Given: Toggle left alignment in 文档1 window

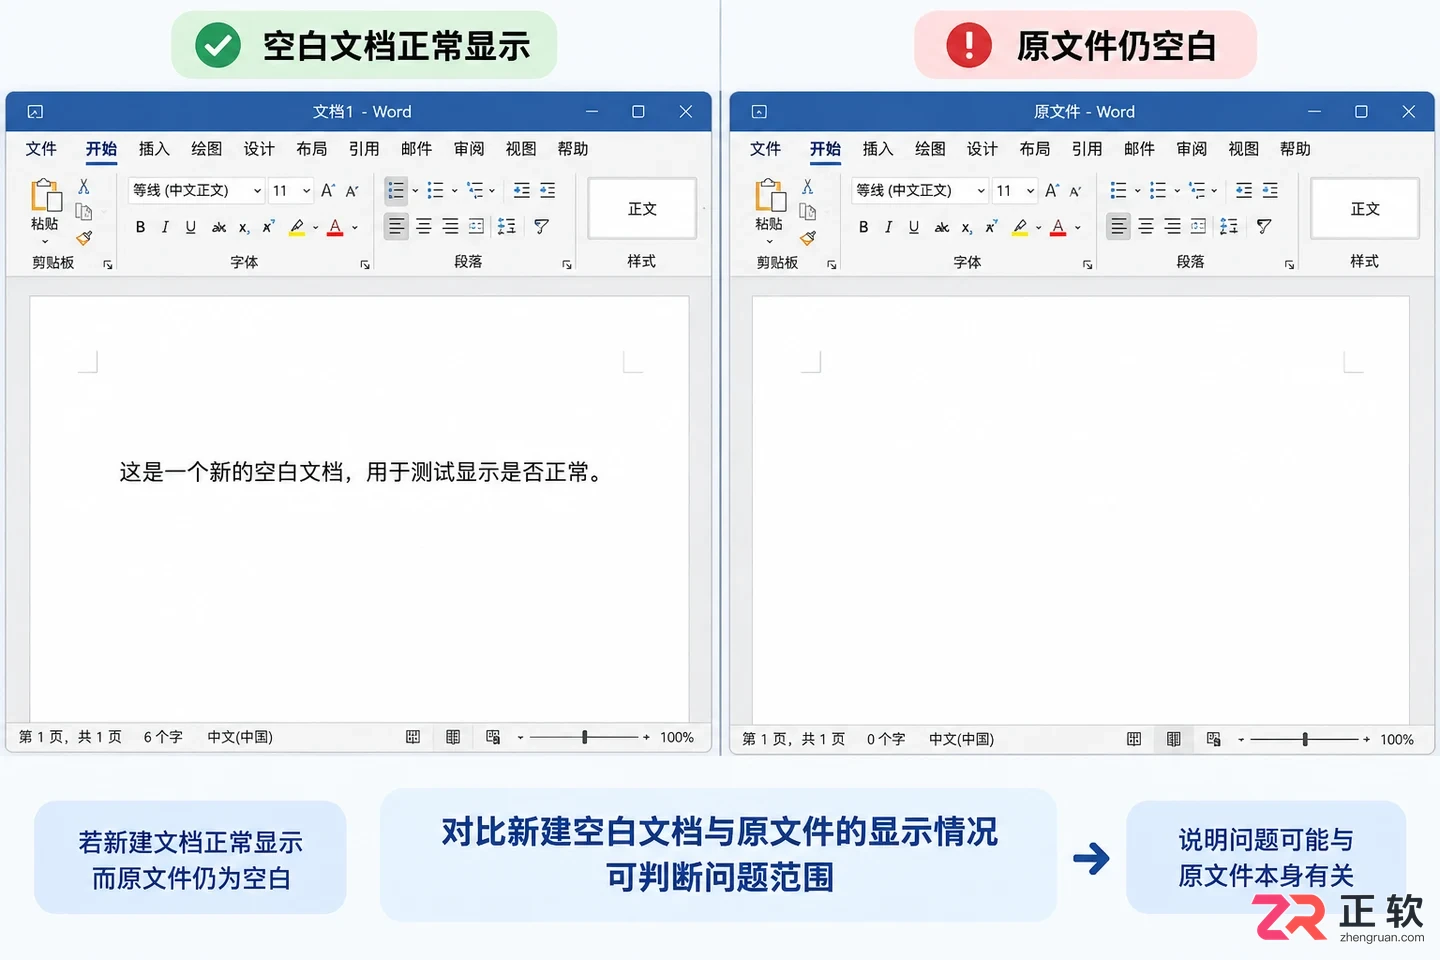Looking at the screenshot, I should (x=397, y=227).
